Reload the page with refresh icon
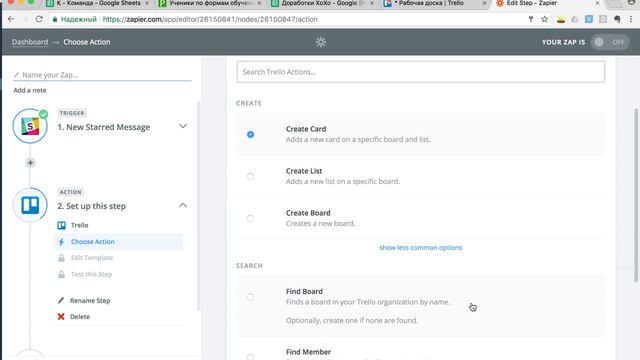The height and width of the screenshot is (360, 640). (x=39, y=19)
